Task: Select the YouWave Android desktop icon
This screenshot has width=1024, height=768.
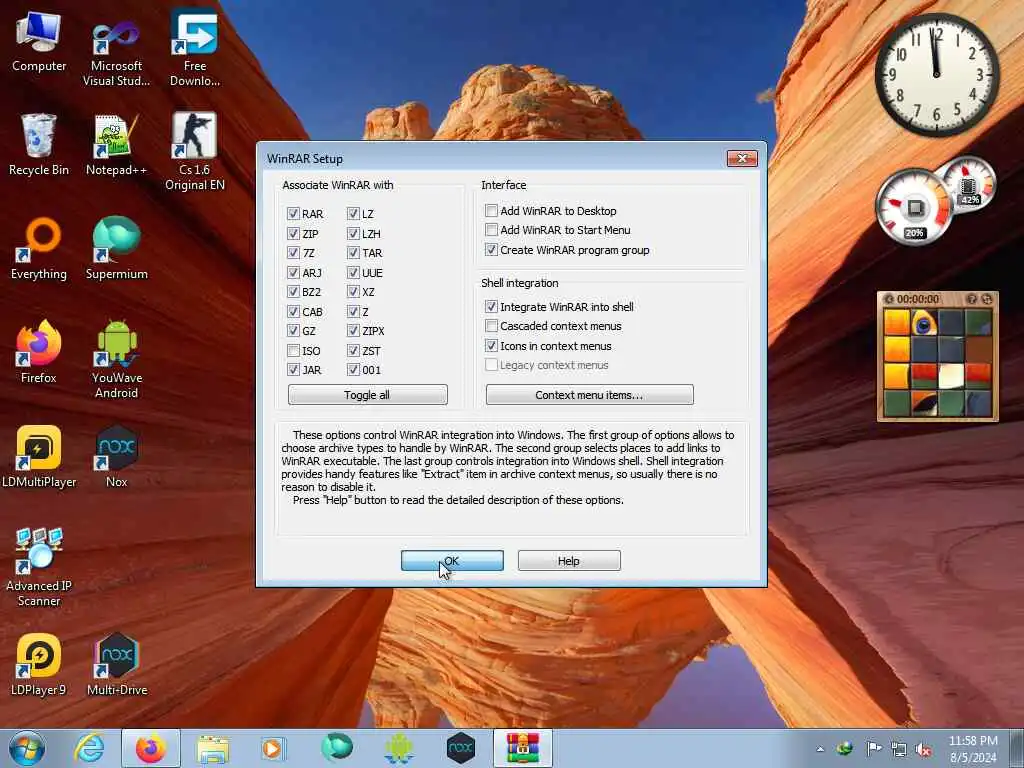Action: [x=117, y=359]
